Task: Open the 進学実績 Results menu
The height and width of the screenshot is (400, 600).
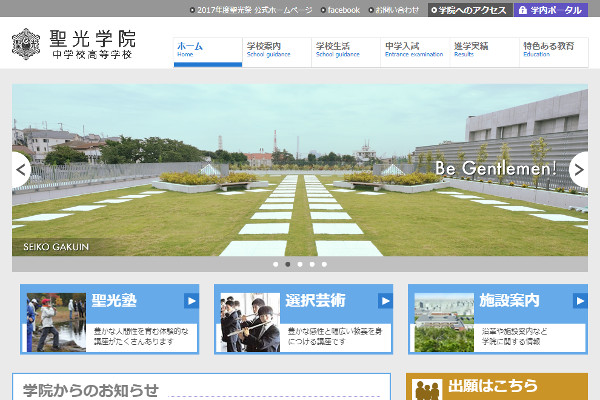Action: coord(484,52)
